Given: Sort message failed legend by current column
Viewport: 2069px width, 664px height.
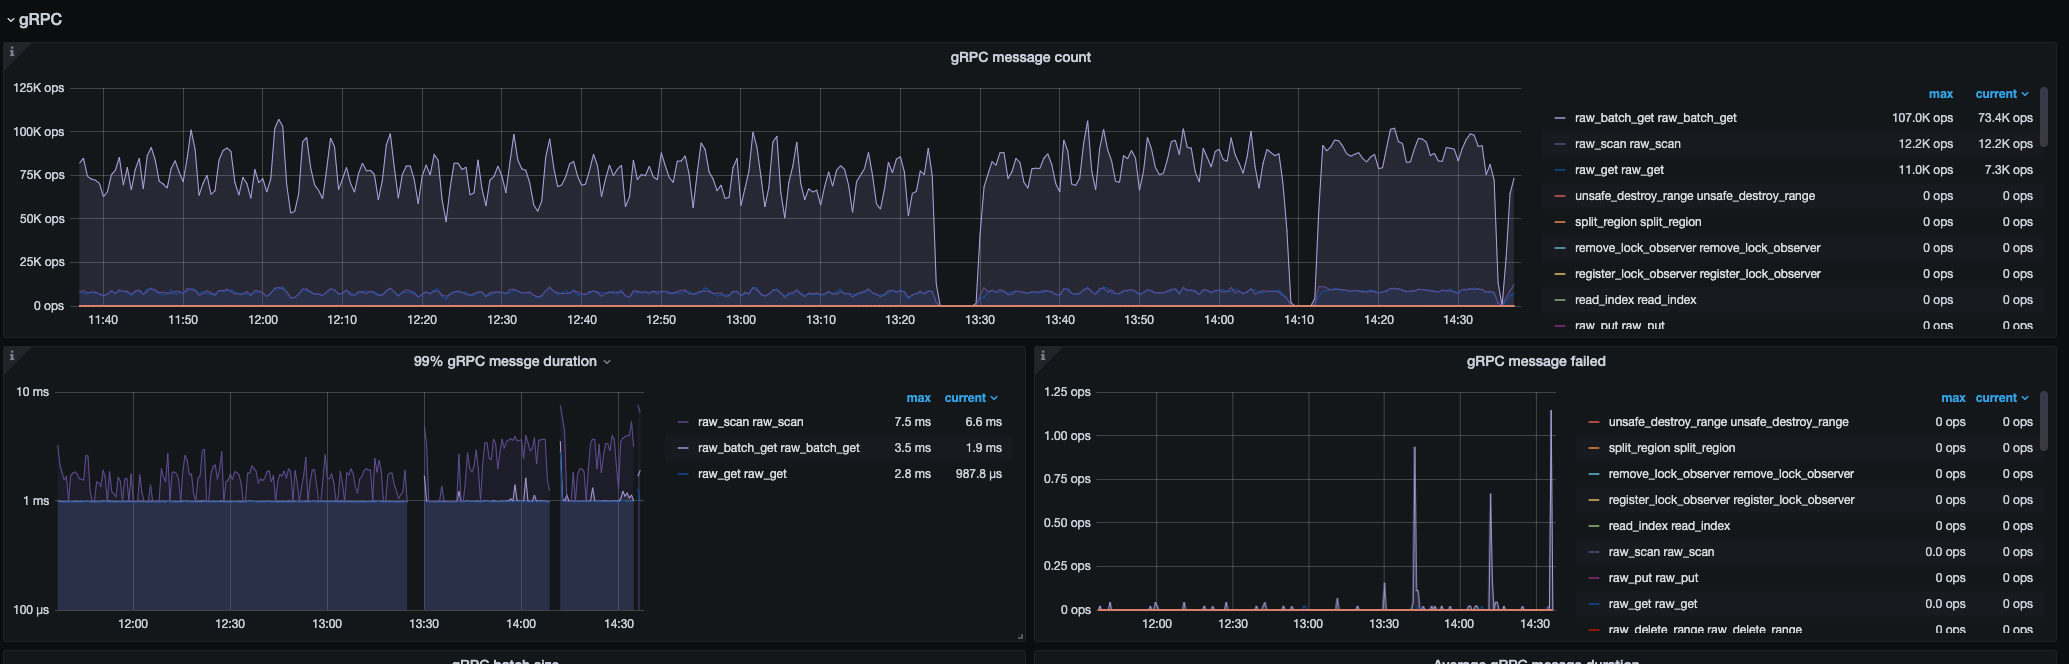Looking at the screenshot, I should pyautogui.click(x=2000, y=398).
